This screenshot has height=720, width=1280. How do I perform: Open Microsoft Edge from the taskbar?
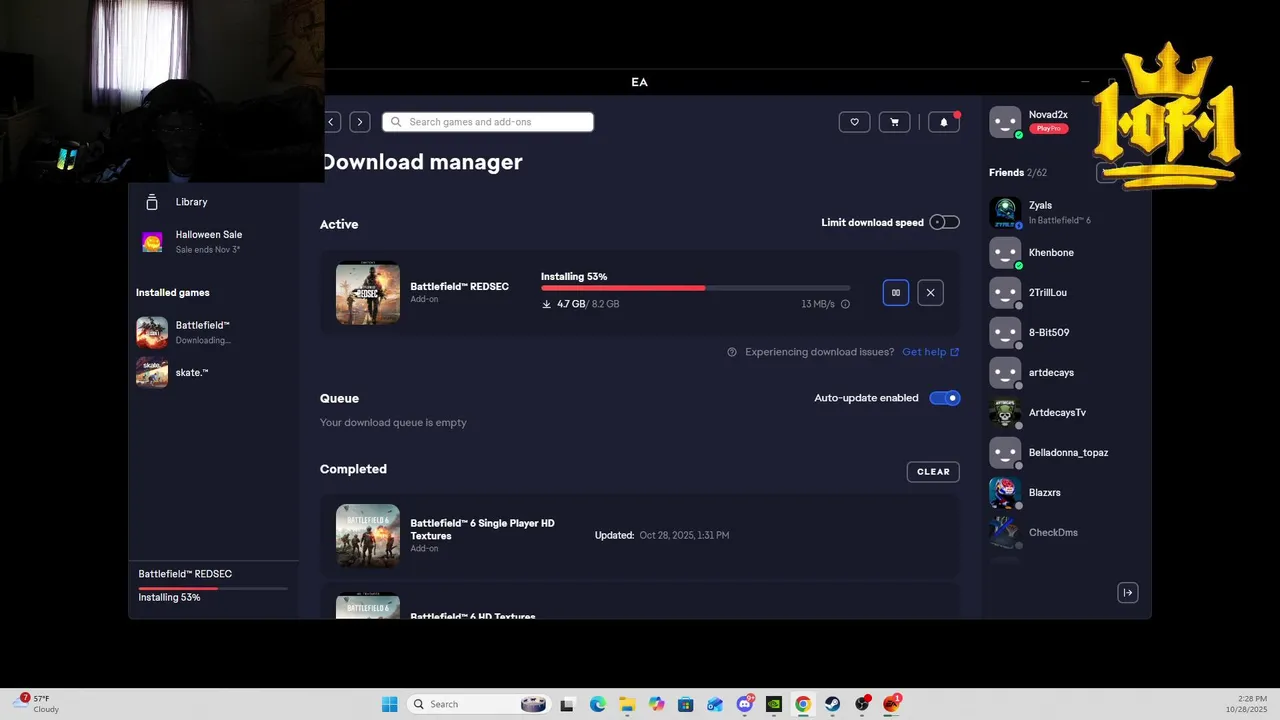tap(597, 704)
